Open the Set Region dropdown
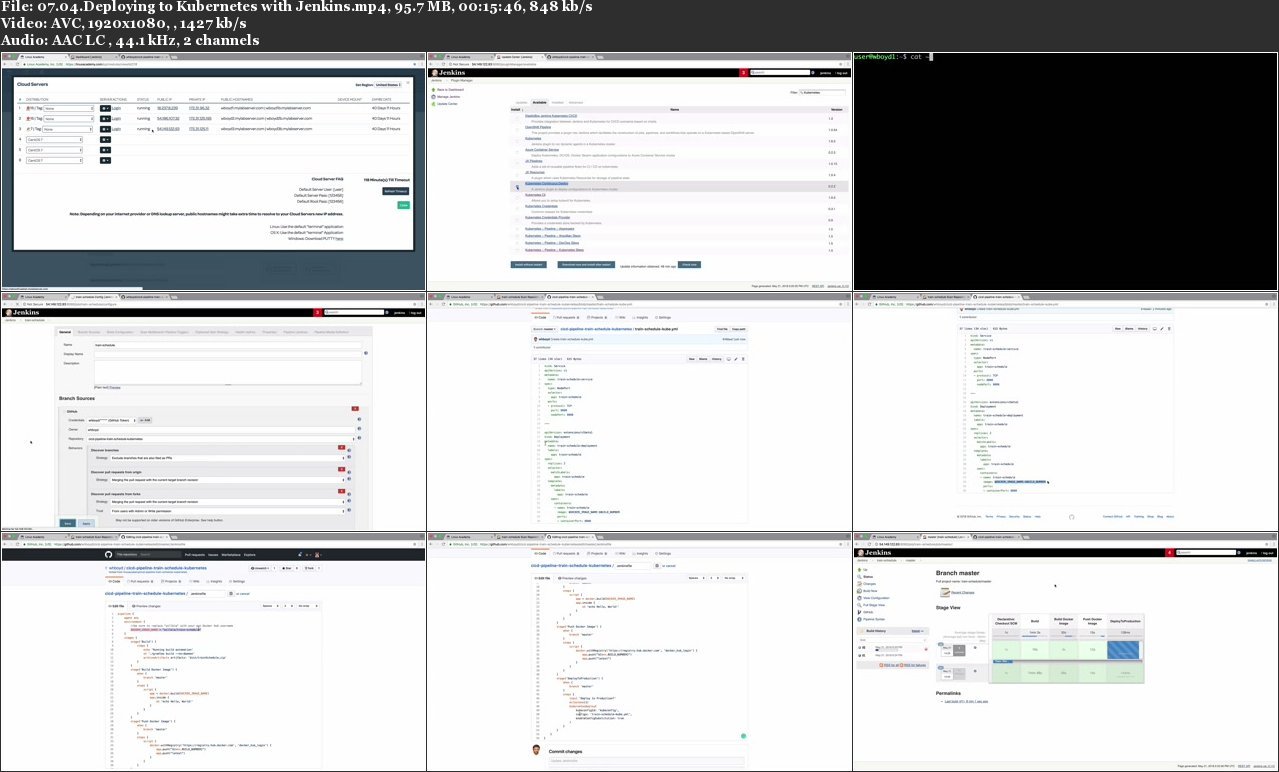Screen dimensions: 1279x772 (388, 85)
